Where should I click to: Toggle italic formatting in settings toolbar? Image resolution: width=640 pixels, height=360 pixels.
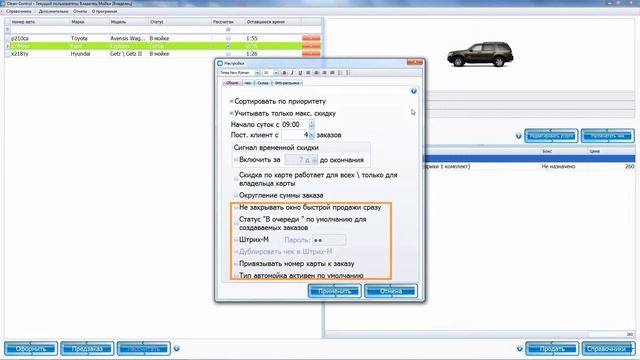tap(292, 73)
